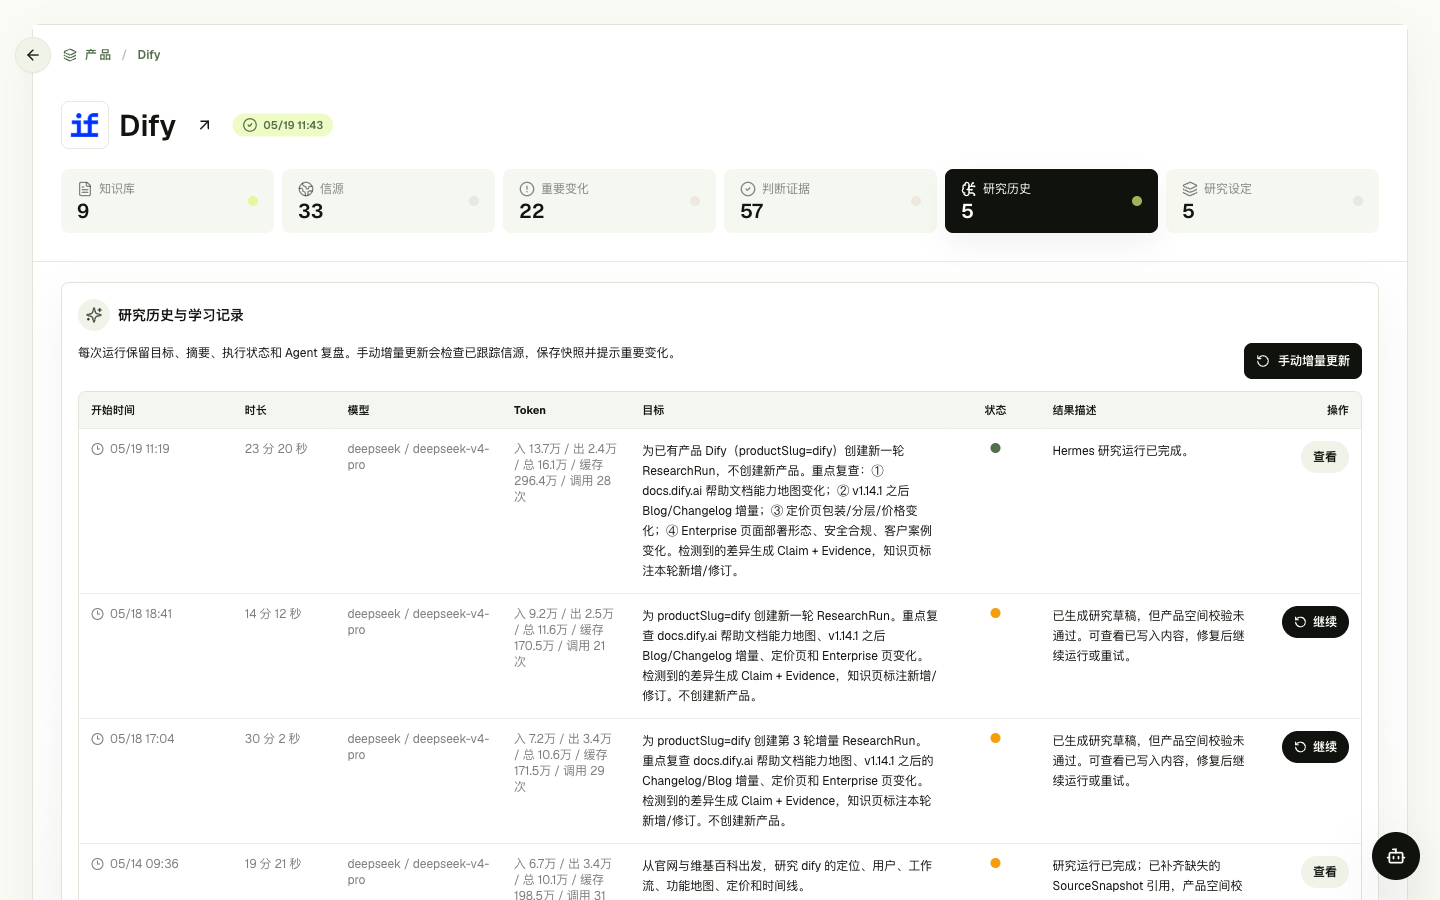Click the token cell starting 入 7.2万
Image resolution: width=1440 pixels, height=900 pixels.
pos(563,763)
